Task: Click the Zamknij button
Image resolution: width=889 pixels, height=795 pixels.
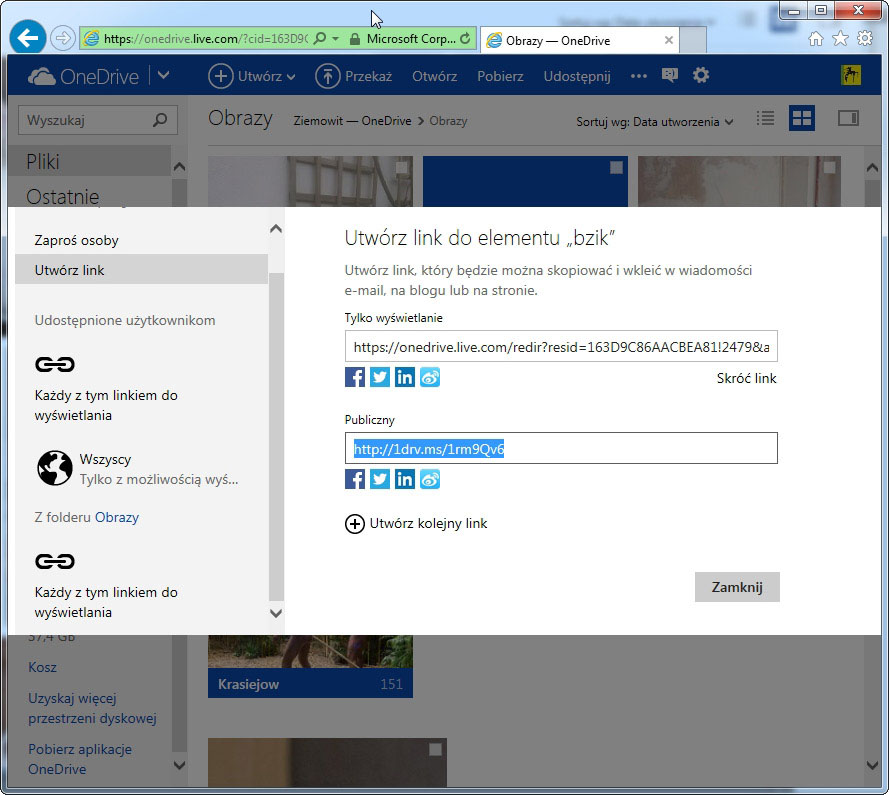Action: (737, 587)
